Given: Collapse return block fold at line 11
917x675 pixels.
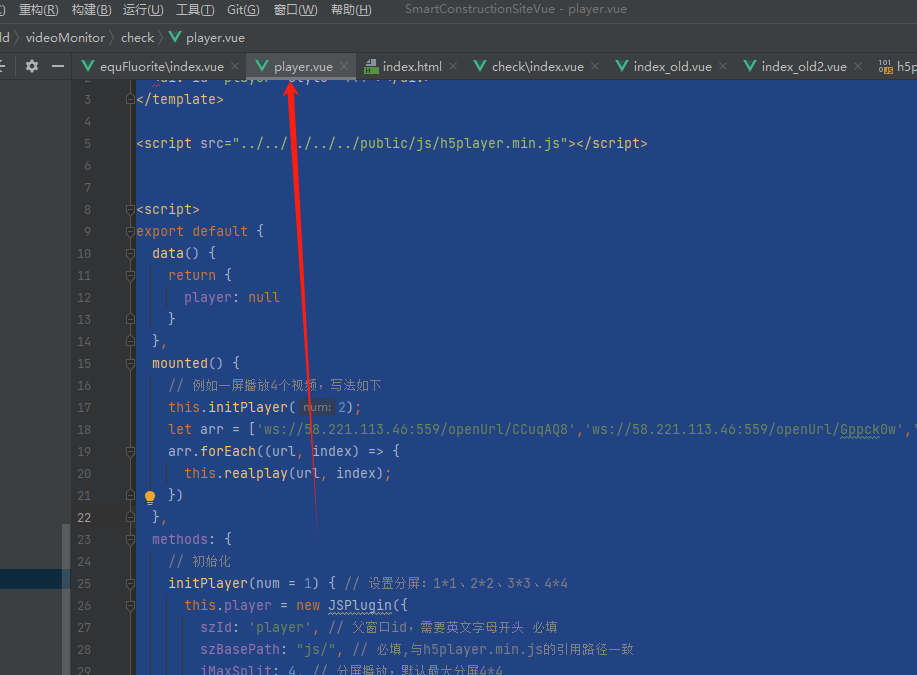Looking at the screenshot, I should [x=130, y=275].
